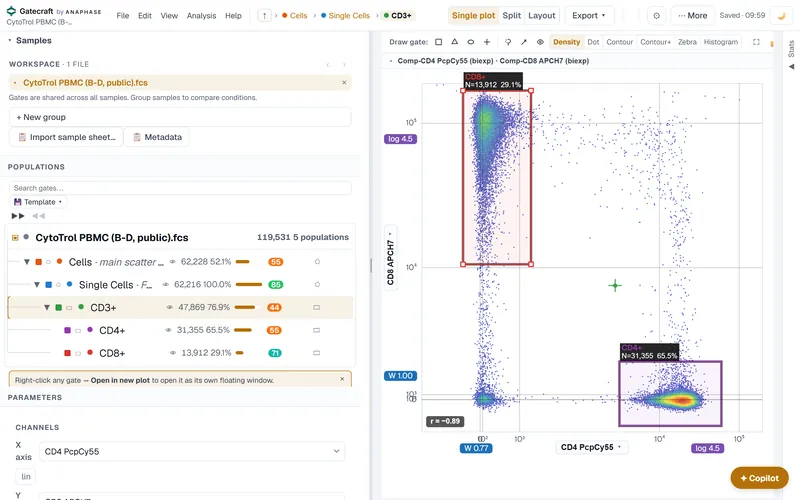This screenshot has height=500, width=800.
Task: Click the green quadrant crosshair marker on plot
Action: 615,286
